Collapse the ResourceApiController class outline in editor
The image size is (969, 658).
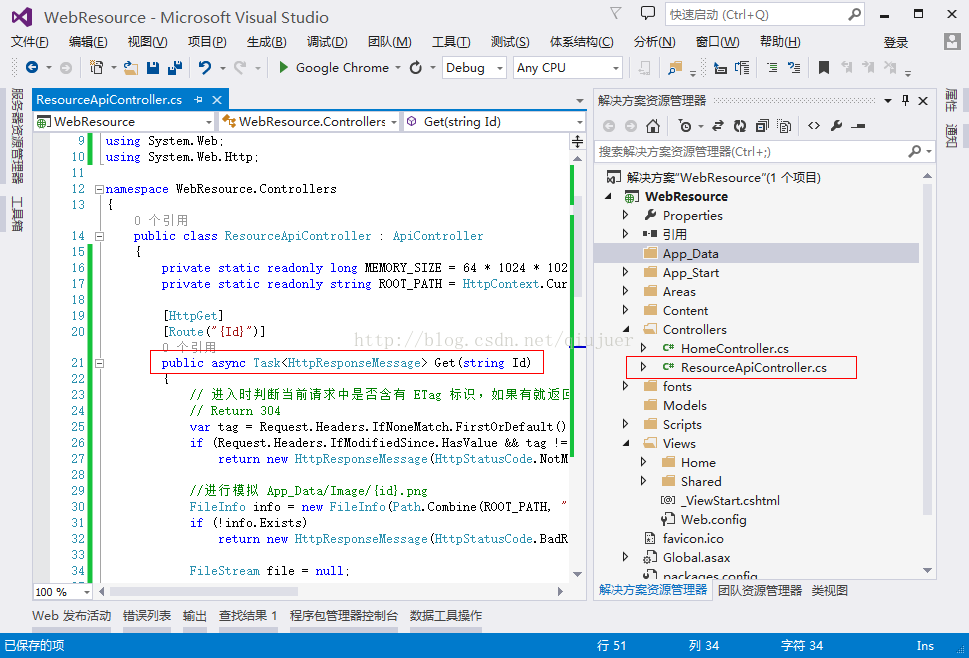99,236
